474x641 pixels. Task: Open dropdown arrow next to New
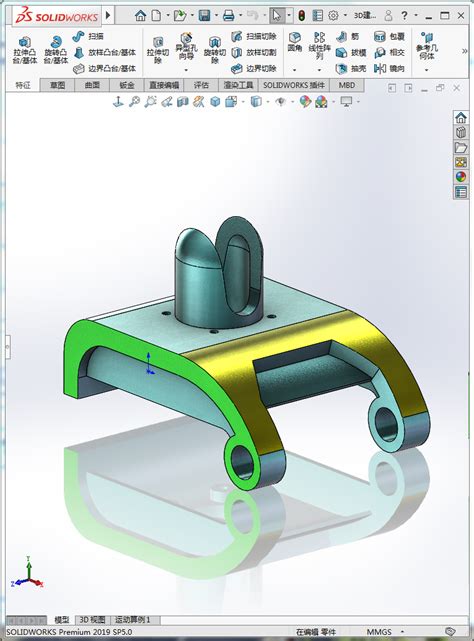[x=168, y=16]
